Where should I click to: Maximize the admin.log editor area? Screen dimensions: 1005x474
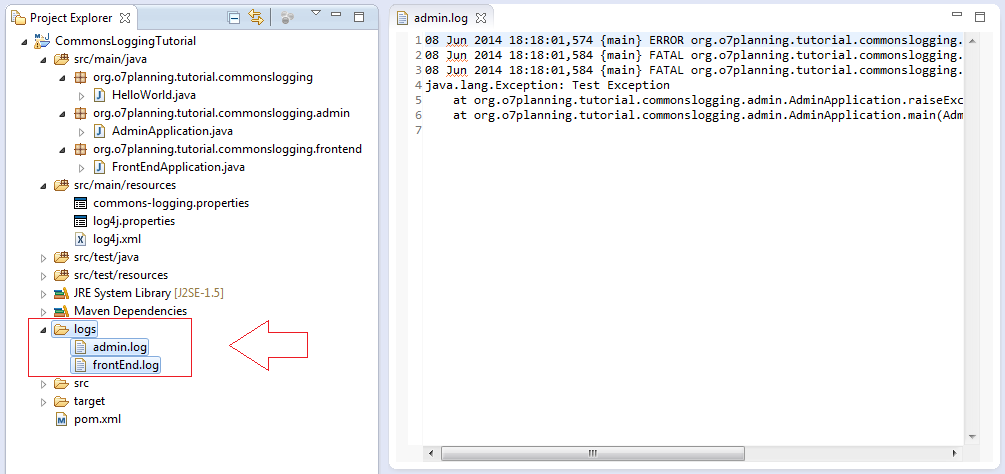[x=979, y=17]
